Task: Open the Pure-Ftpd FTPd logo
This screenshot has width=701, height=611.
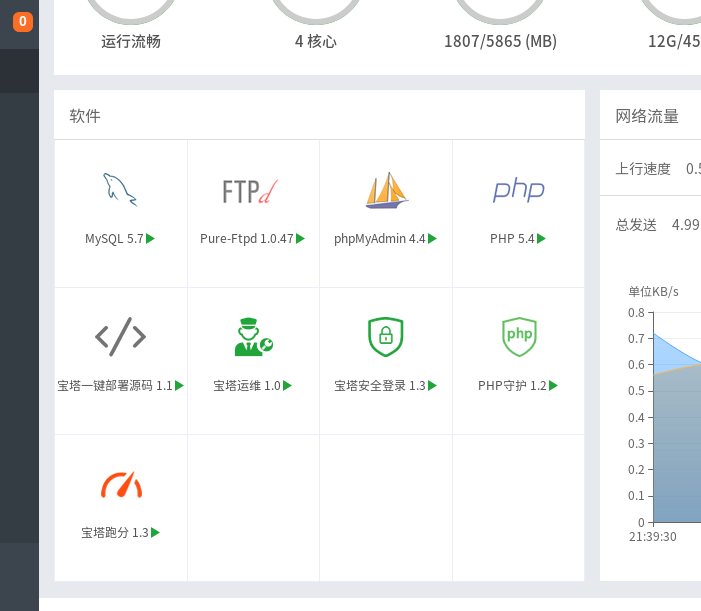Action: [x=250, y=191]
